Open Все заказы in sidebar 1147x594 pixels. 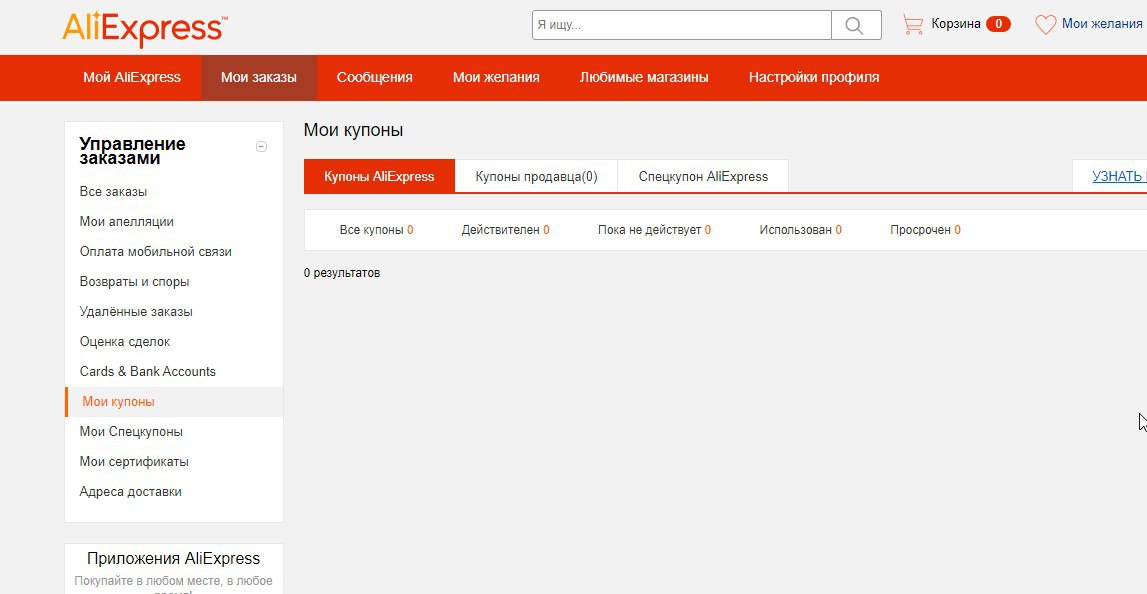point(113,192)
